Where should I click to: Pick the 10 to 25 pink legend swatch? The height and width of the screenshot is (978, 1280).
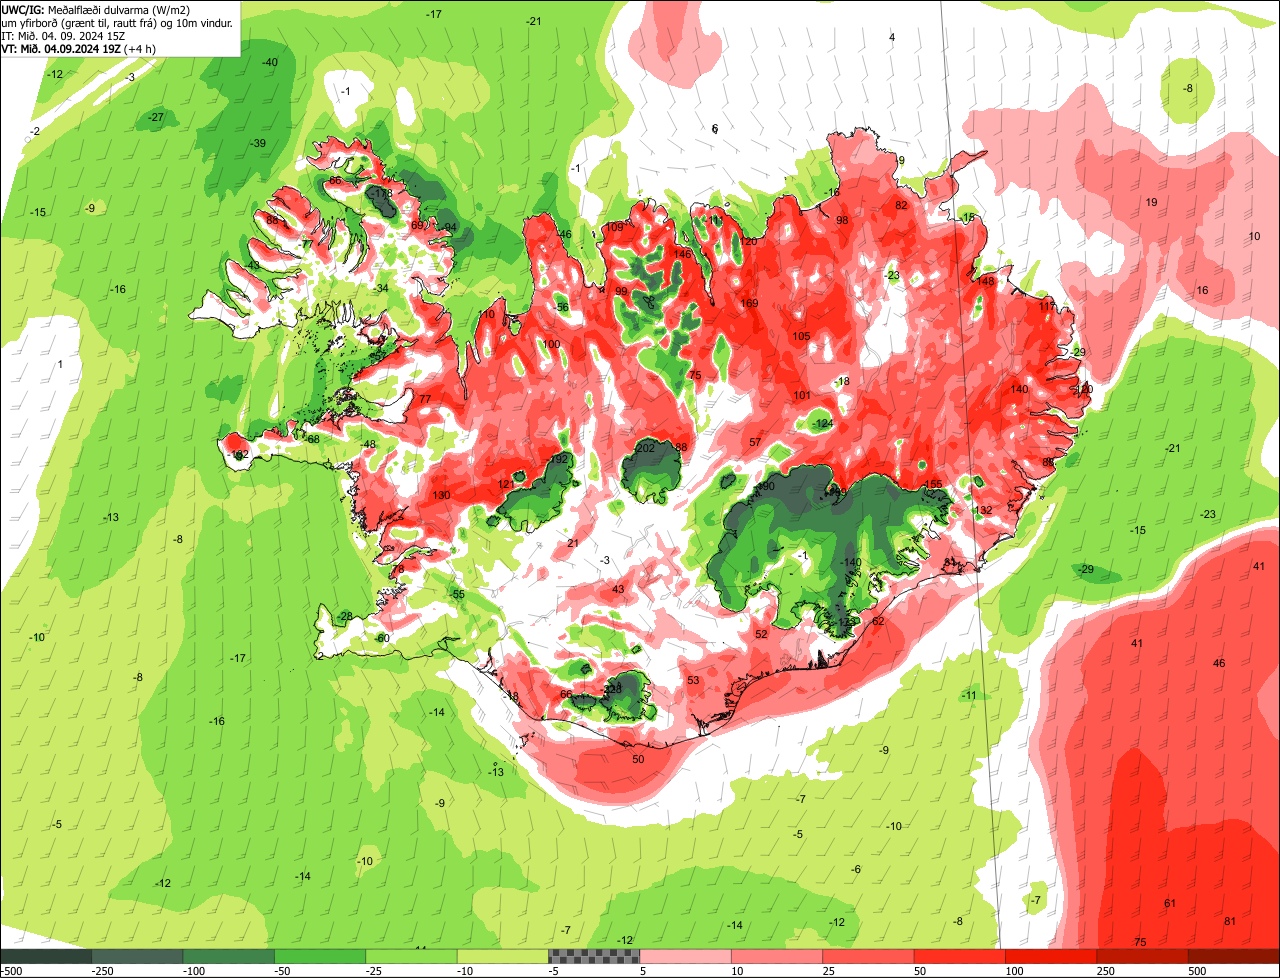click(776, 956)
